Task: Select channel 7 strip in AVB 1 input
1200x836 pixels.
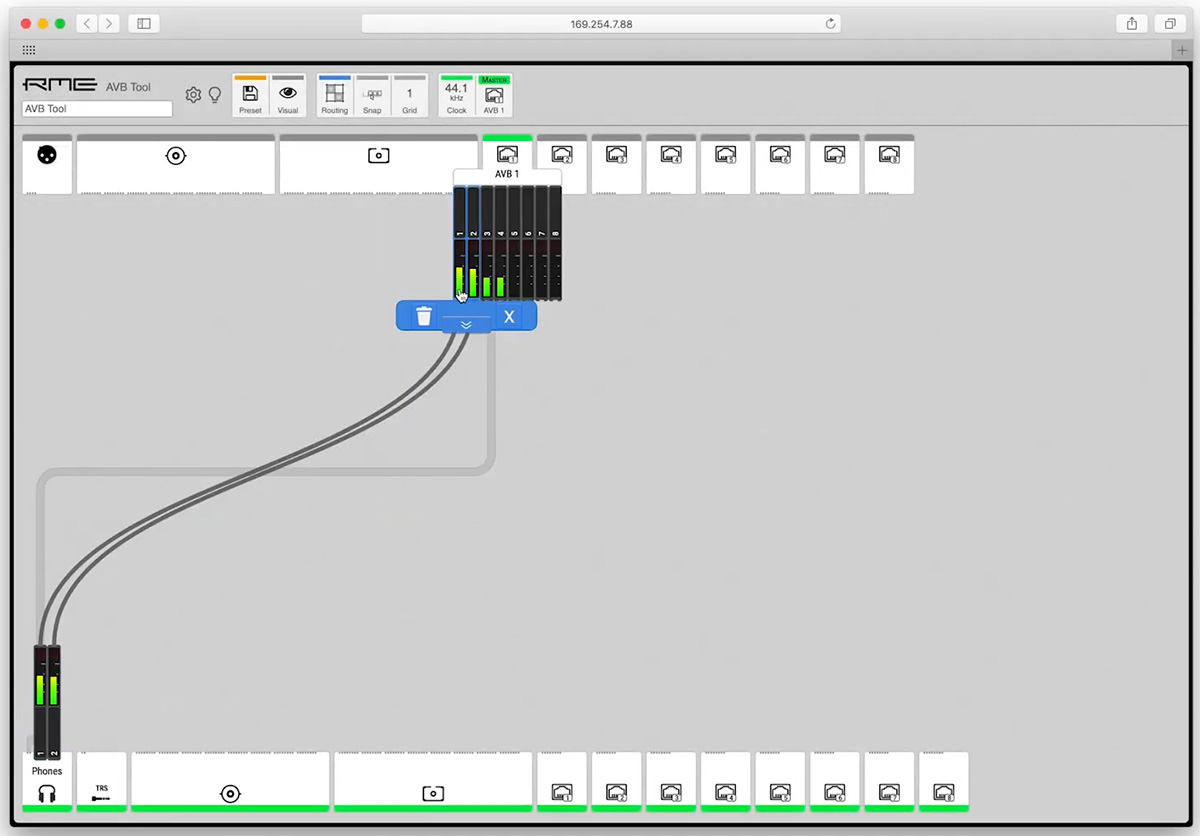Action: pos(541,243)
